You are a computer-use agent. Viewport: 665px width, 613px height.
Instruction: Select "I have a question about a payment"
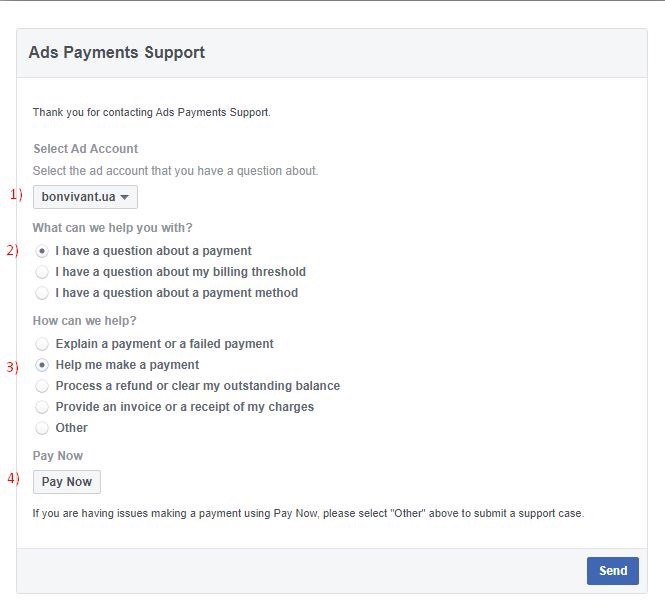(x=42, y=251)
